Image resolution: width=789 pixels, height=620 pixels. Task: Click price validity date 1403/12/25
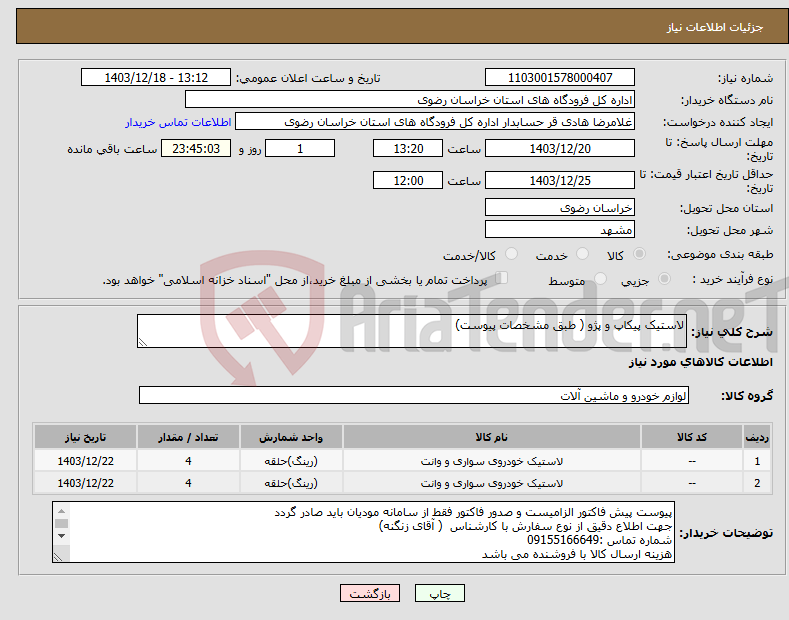click(560, 180)
